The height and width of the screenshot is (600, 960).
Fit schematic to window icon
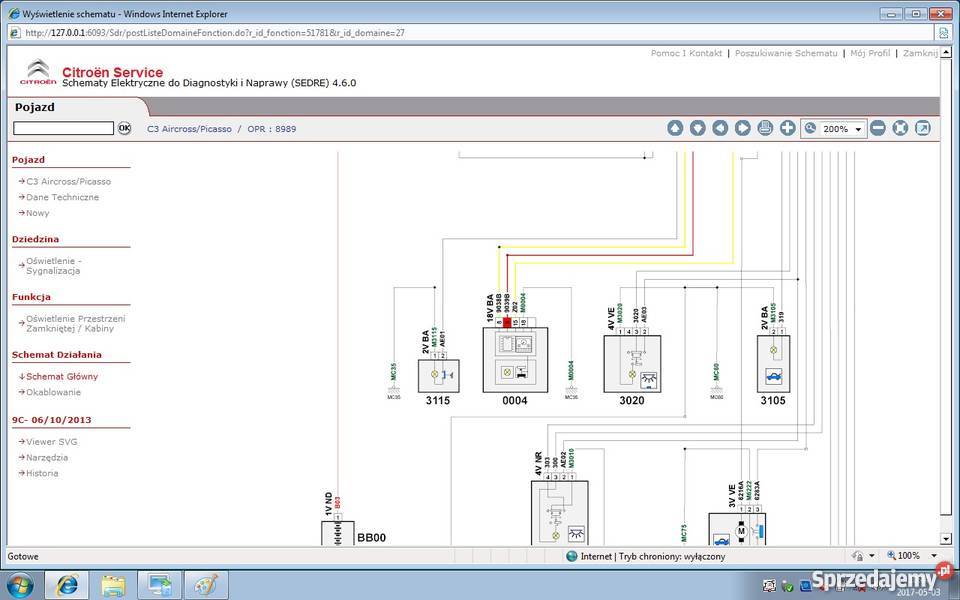coord(900,128)
